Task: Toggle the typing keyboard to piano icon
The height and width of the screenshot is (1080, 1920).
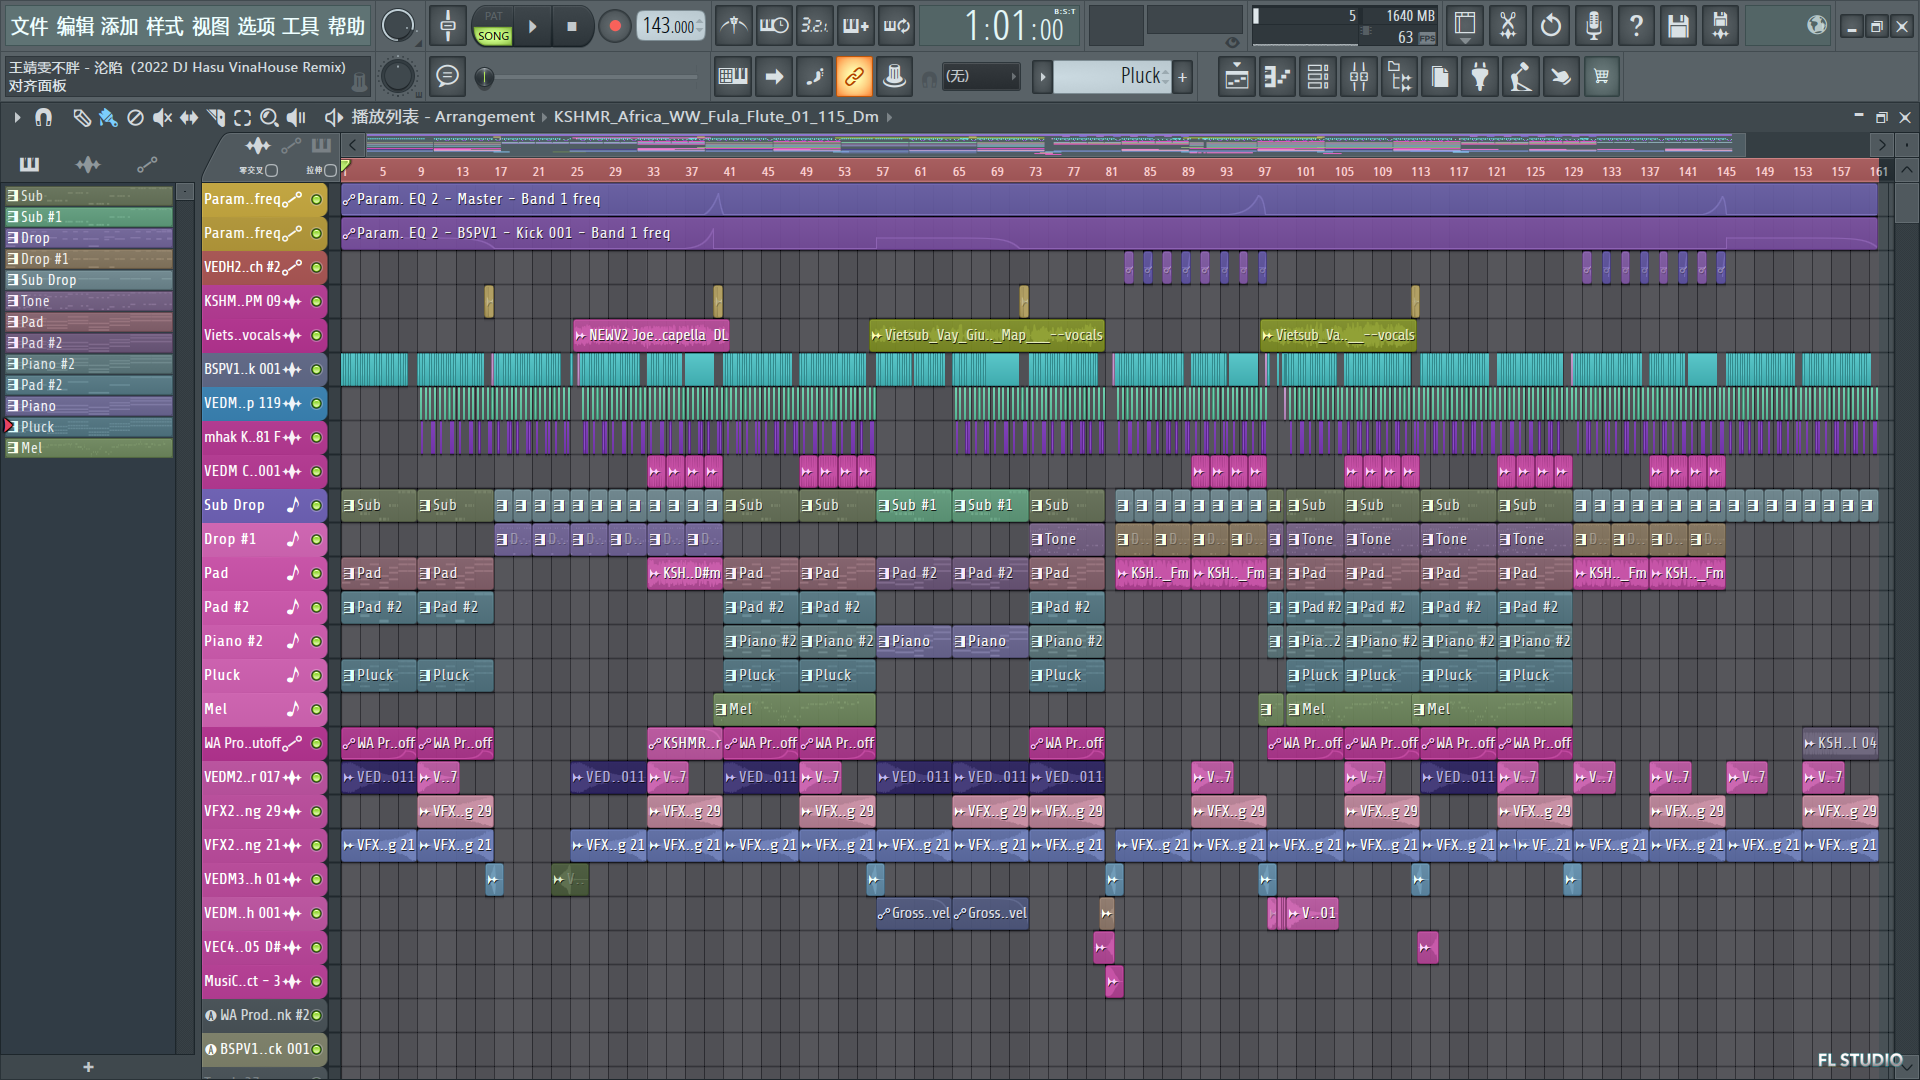Action: (733, 76)
